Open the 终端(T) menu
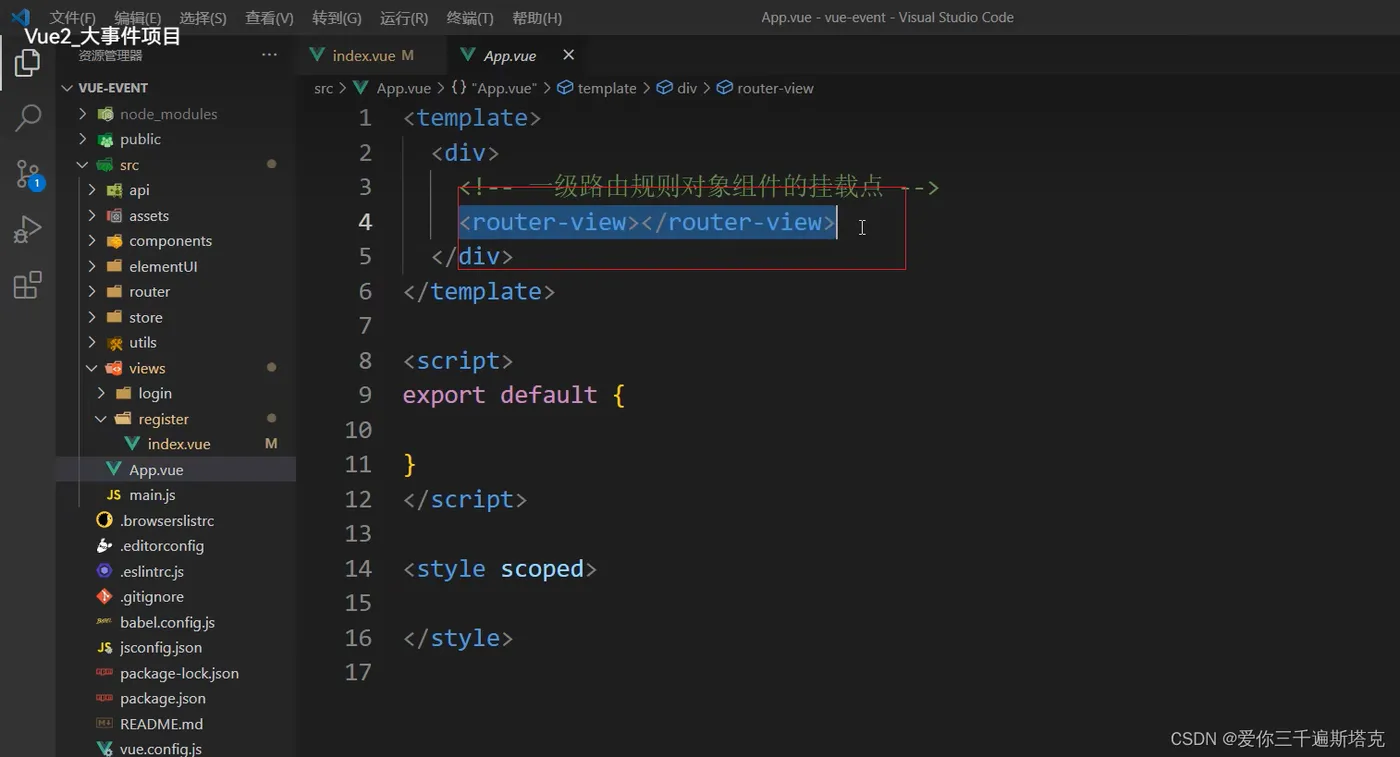Image resolution: width=1400 pixels, height=757 pixels. pyautogui.click(x=470, y=18)
